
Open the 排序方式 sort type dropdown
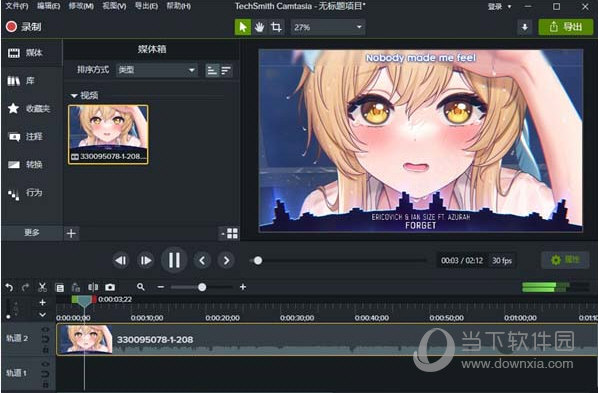click(x=157, y=70)
